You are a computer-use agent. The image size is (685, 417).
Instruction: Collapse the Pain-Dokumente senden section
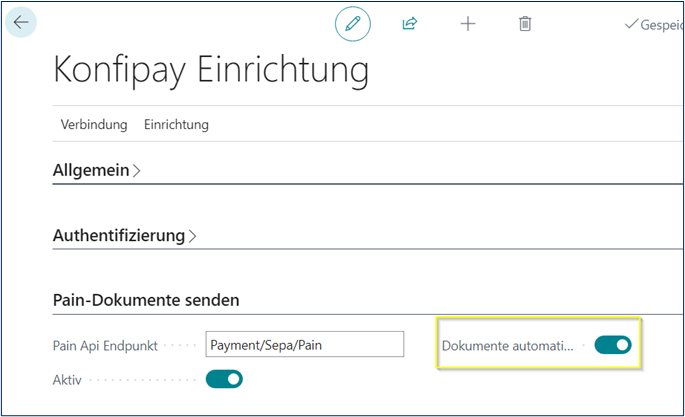coord(146,300)
